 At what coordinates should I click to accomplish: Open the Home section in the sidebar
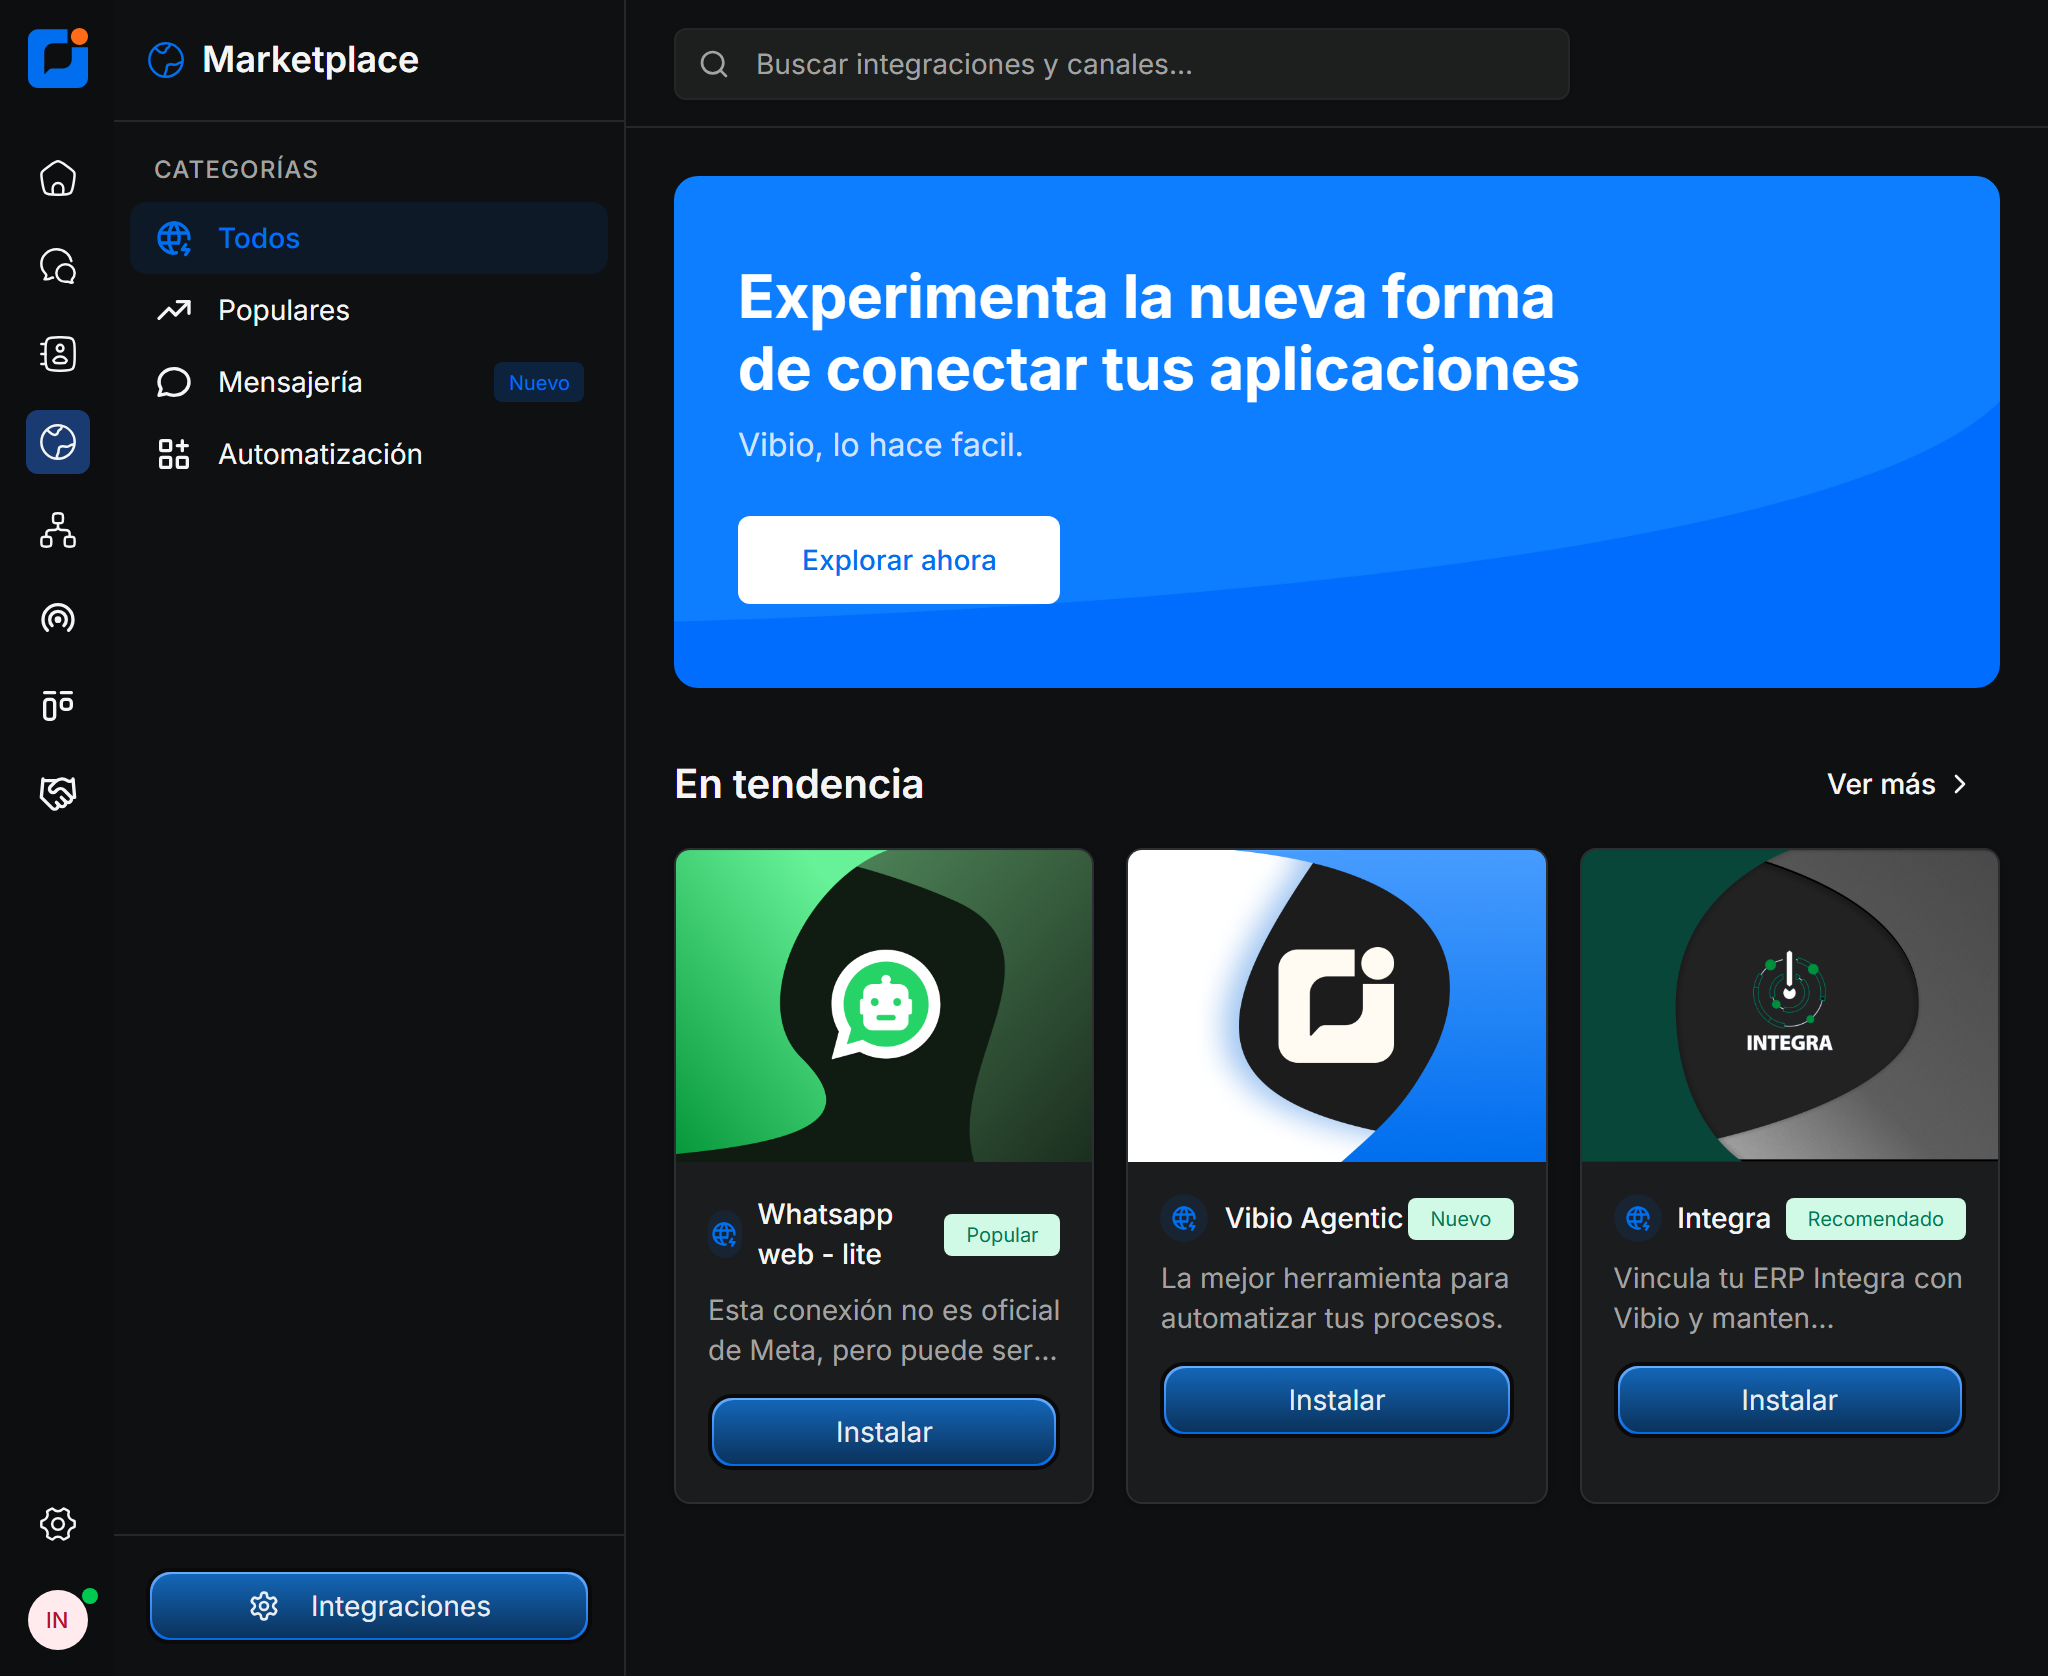point(57,178)
